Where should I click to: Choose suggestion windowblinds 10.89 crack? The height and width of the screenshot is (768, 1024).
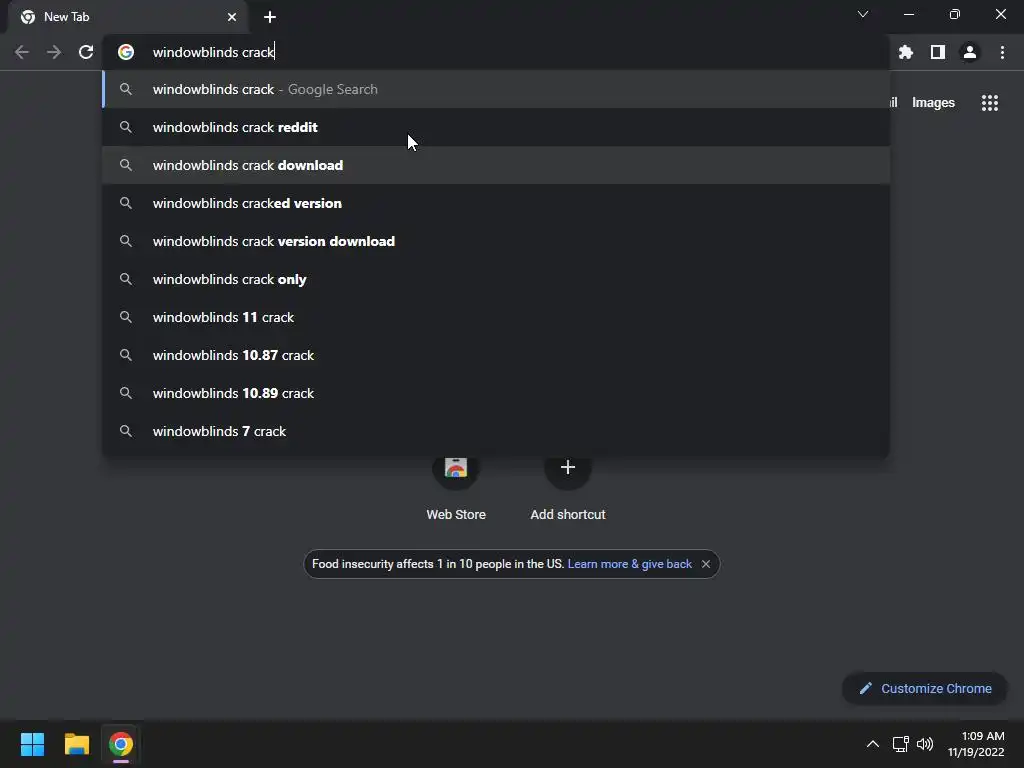click(x=496, y=393)
